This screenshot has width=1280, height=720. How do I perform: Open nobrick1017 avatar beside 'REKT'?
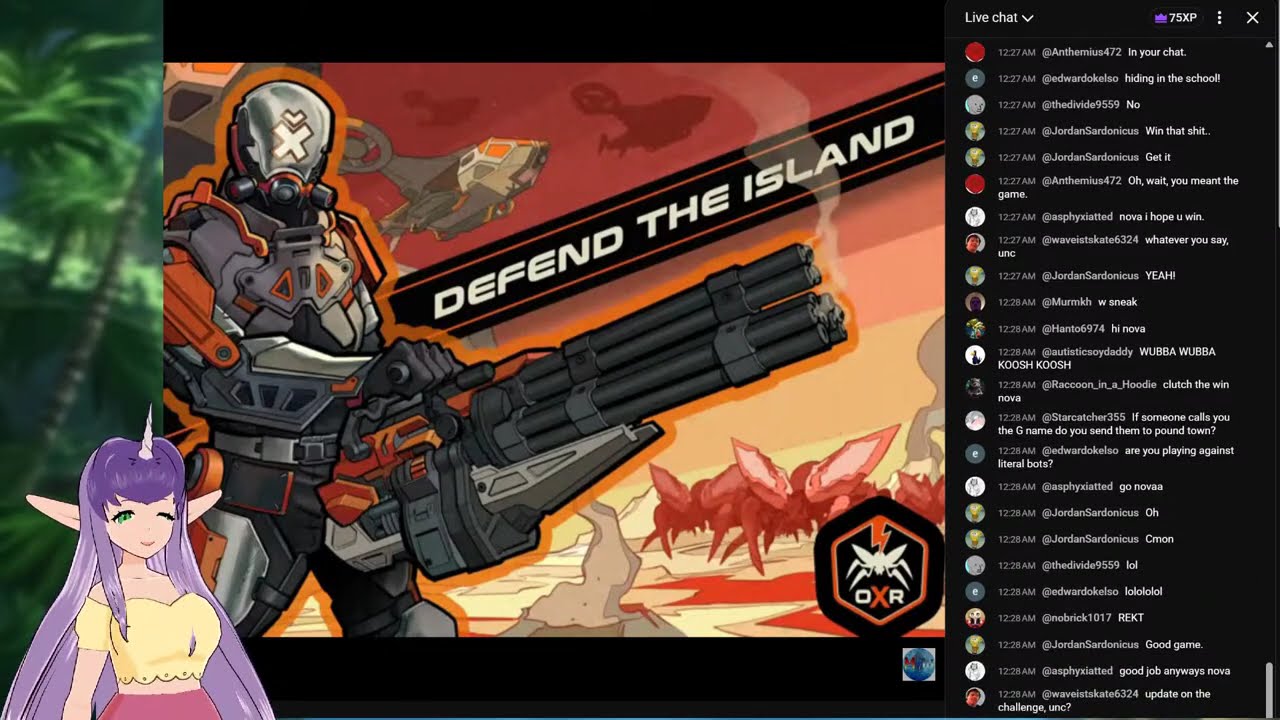tap(975, 618)
